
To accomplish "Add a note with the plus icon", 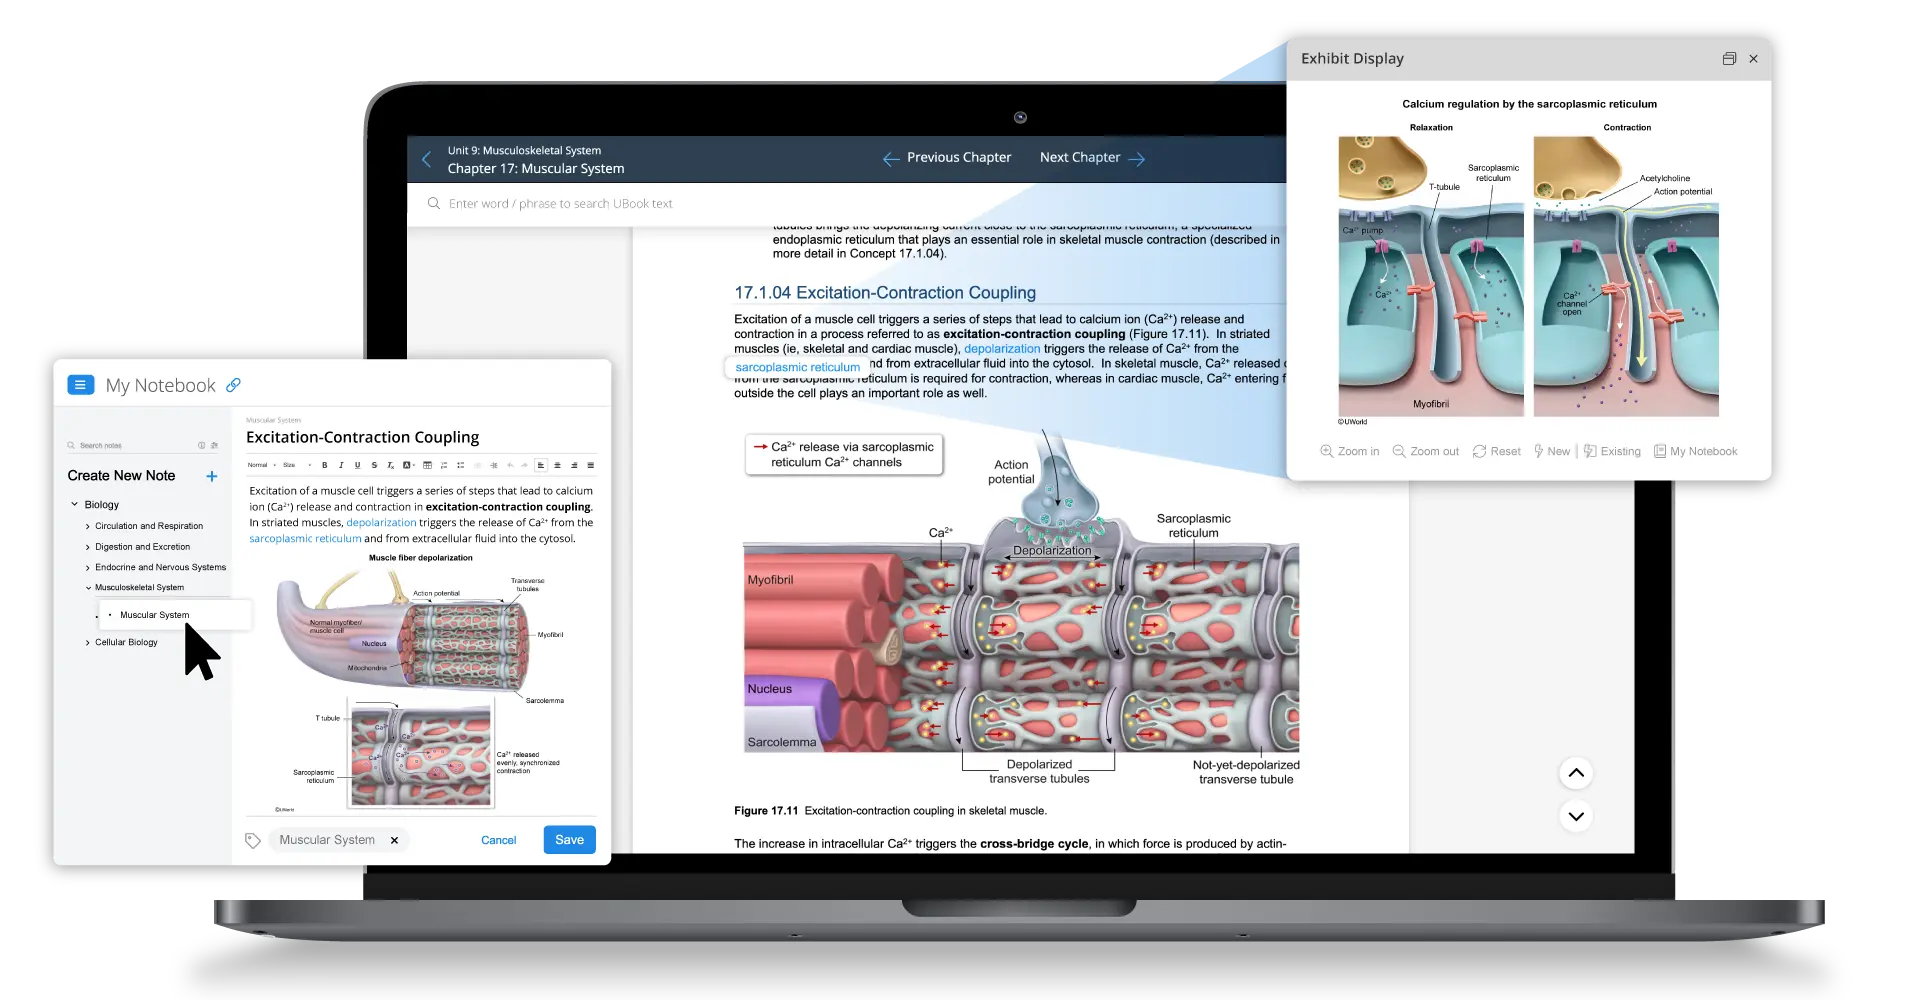I will (211, 476).
